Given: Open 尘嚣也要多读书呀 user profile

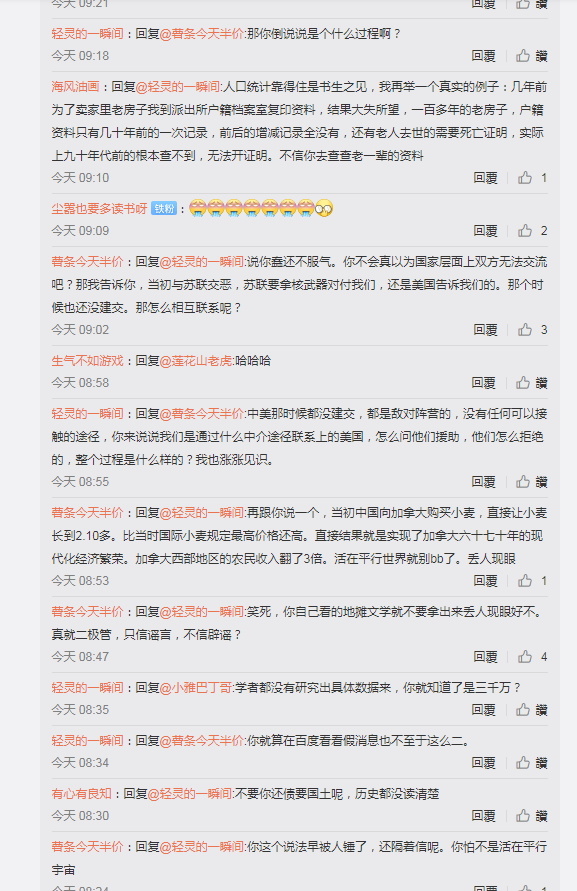Looking at the screenshot, I should coord(99,209).
